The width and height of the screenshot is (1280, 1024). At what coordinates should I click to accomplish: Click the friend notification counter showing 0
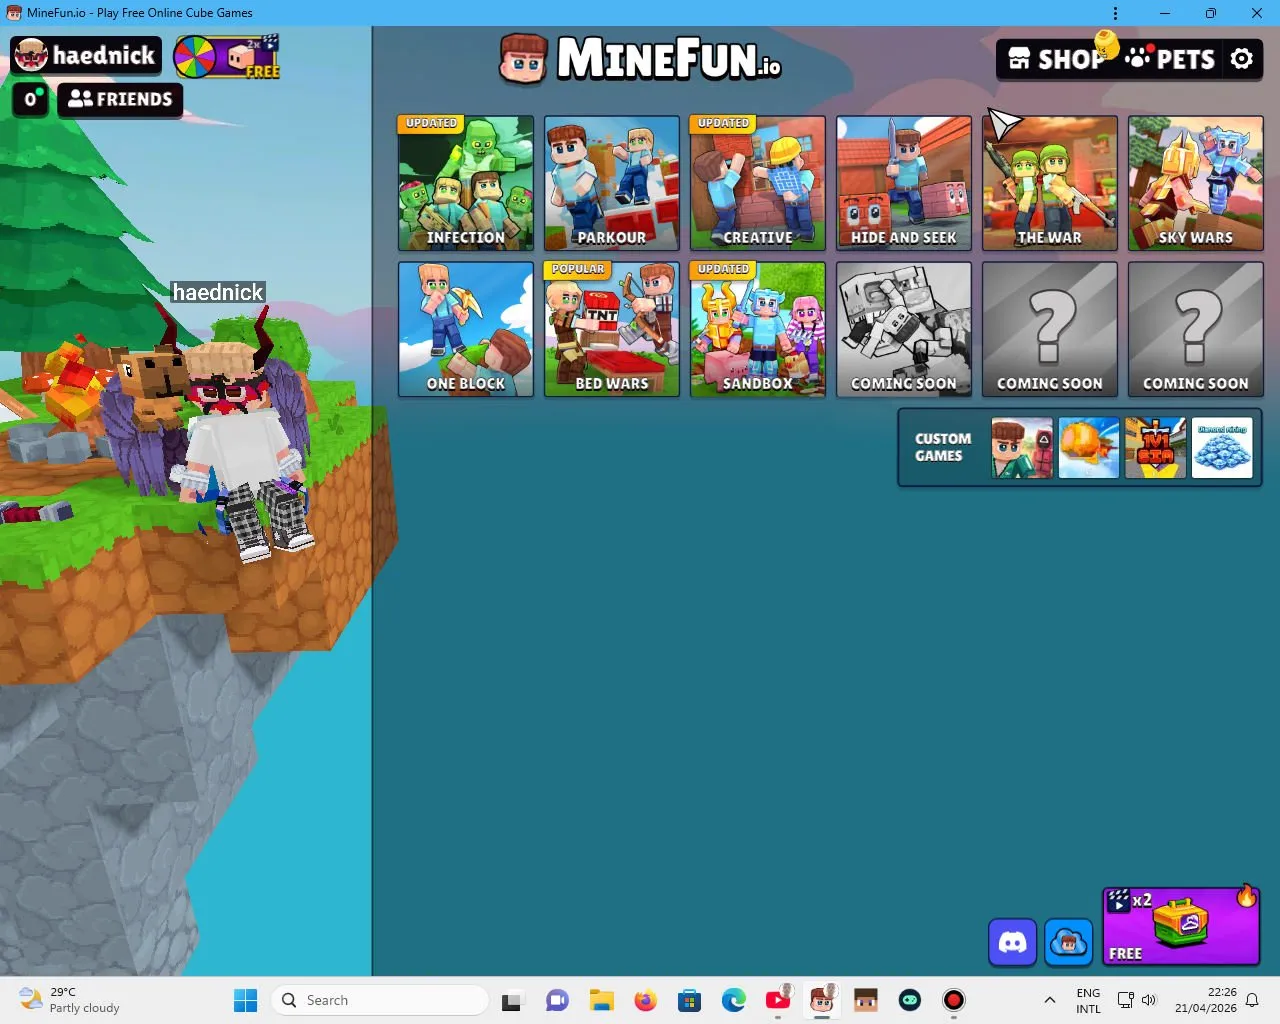coord(31,99)
